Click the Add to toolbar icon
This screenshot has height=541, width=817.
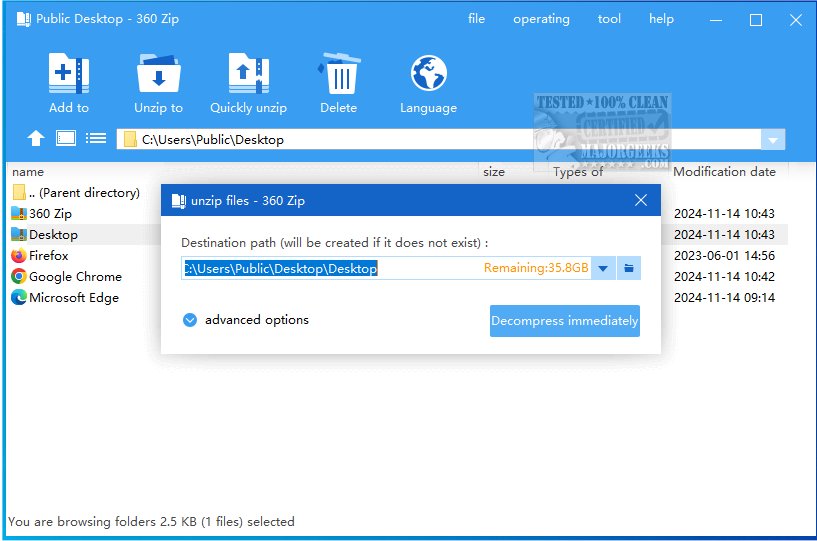[69, 73]
